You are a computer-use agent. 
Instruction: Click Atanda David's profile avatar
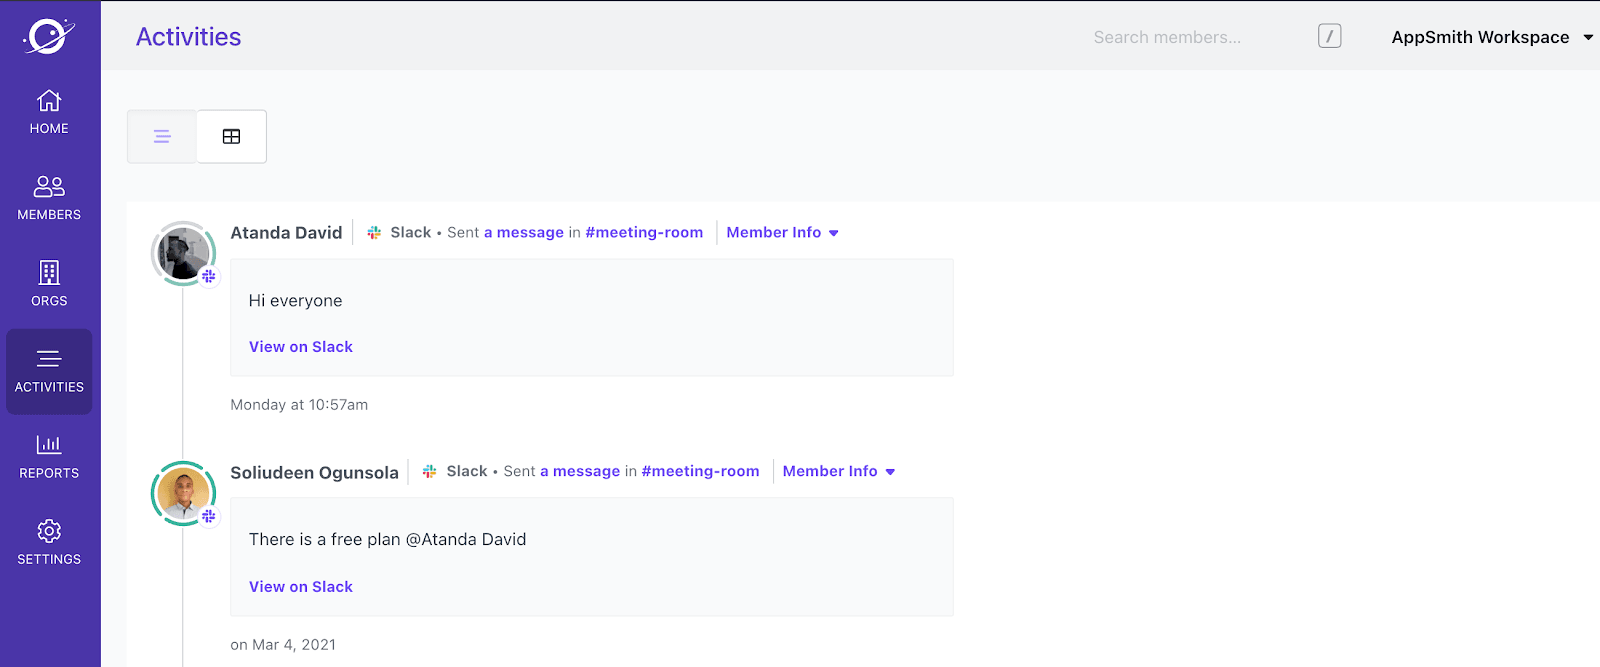click(x=184, y=254)
